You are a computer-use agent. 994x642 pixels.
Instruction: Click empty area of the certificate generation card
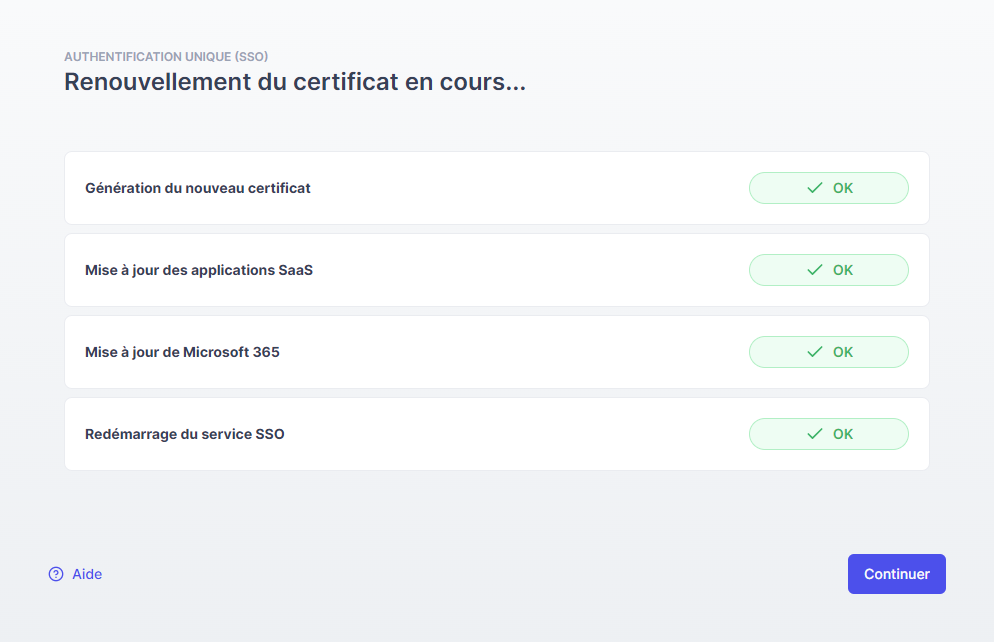coord(530,188)
